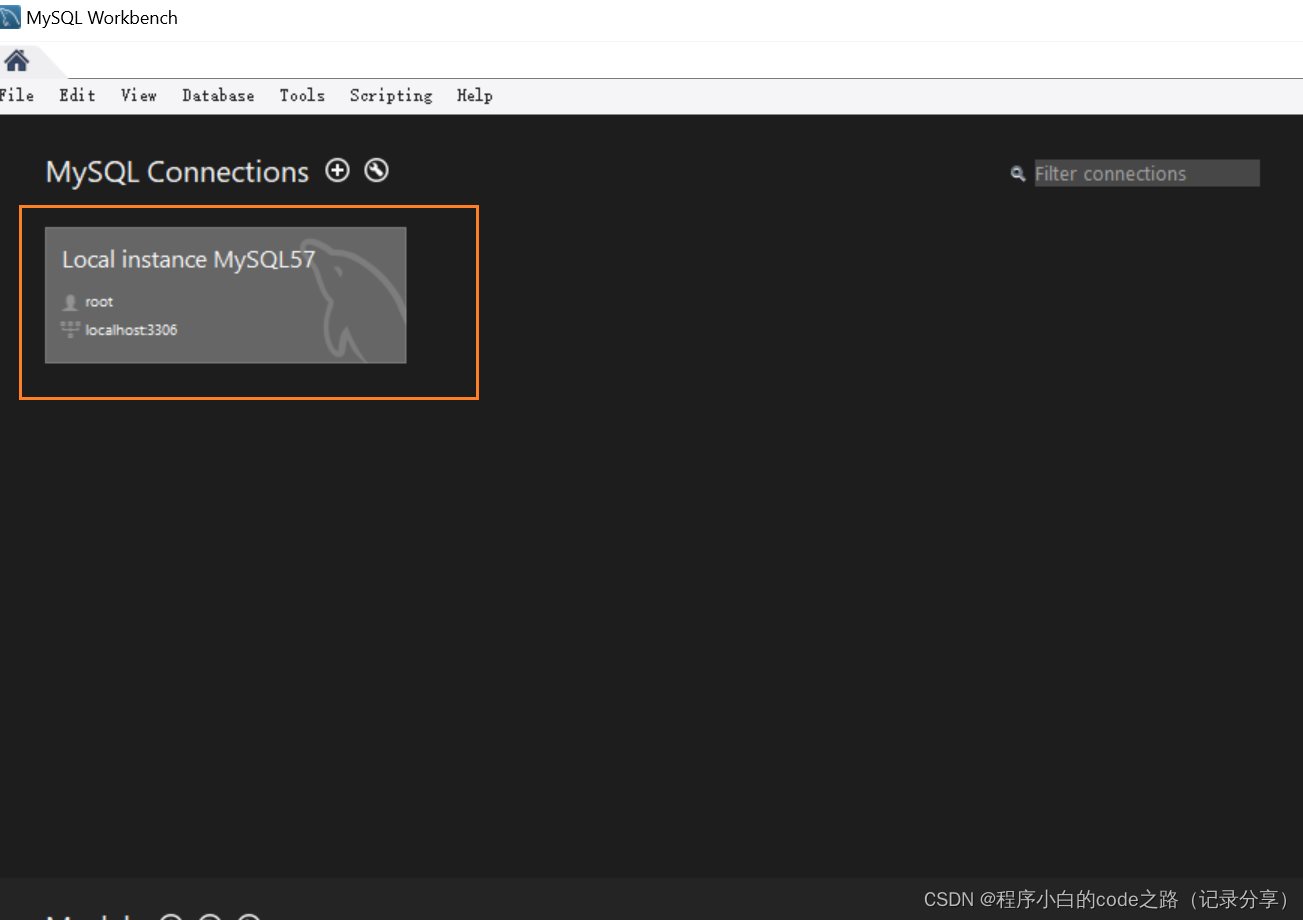
Task: Open the Home tab icon
Action: (x=17, y=61)
